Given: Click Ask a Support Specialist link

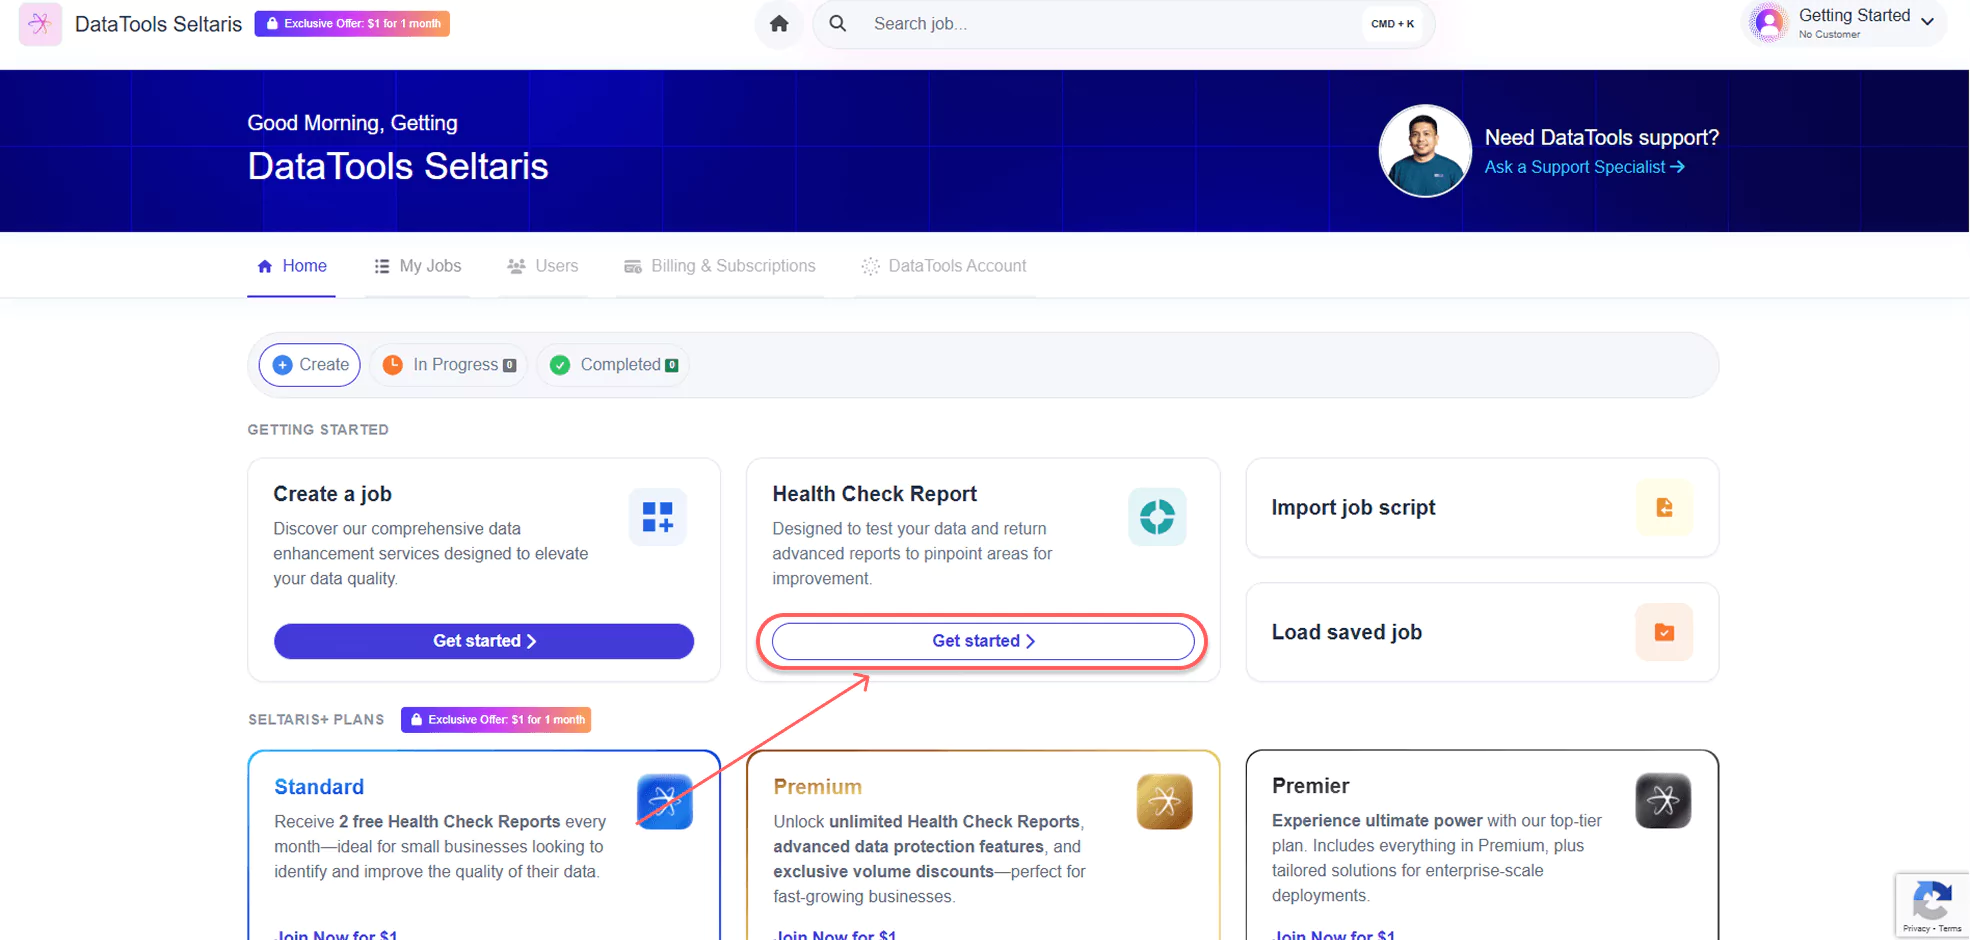Looking at the screenshot, I should (1584, 167).
